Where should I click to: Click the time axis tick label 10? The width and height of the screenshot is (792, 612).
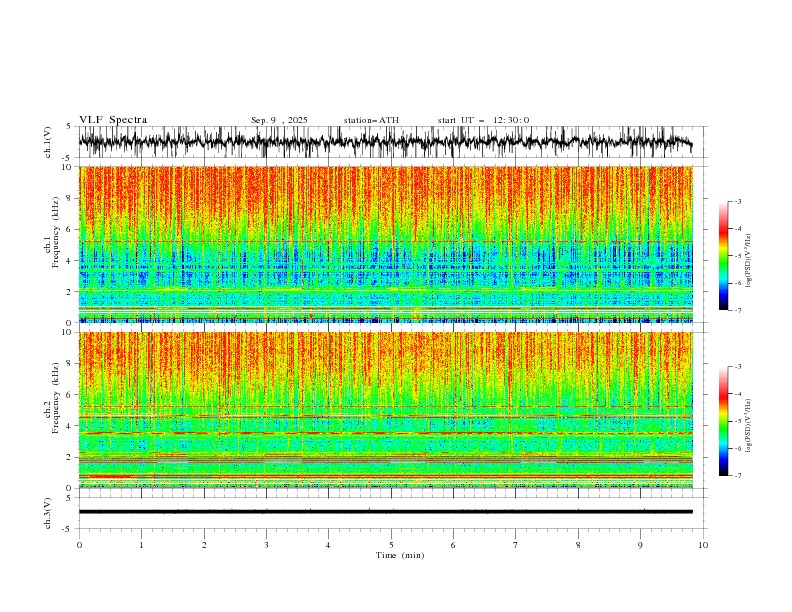[x=703, y=545]
